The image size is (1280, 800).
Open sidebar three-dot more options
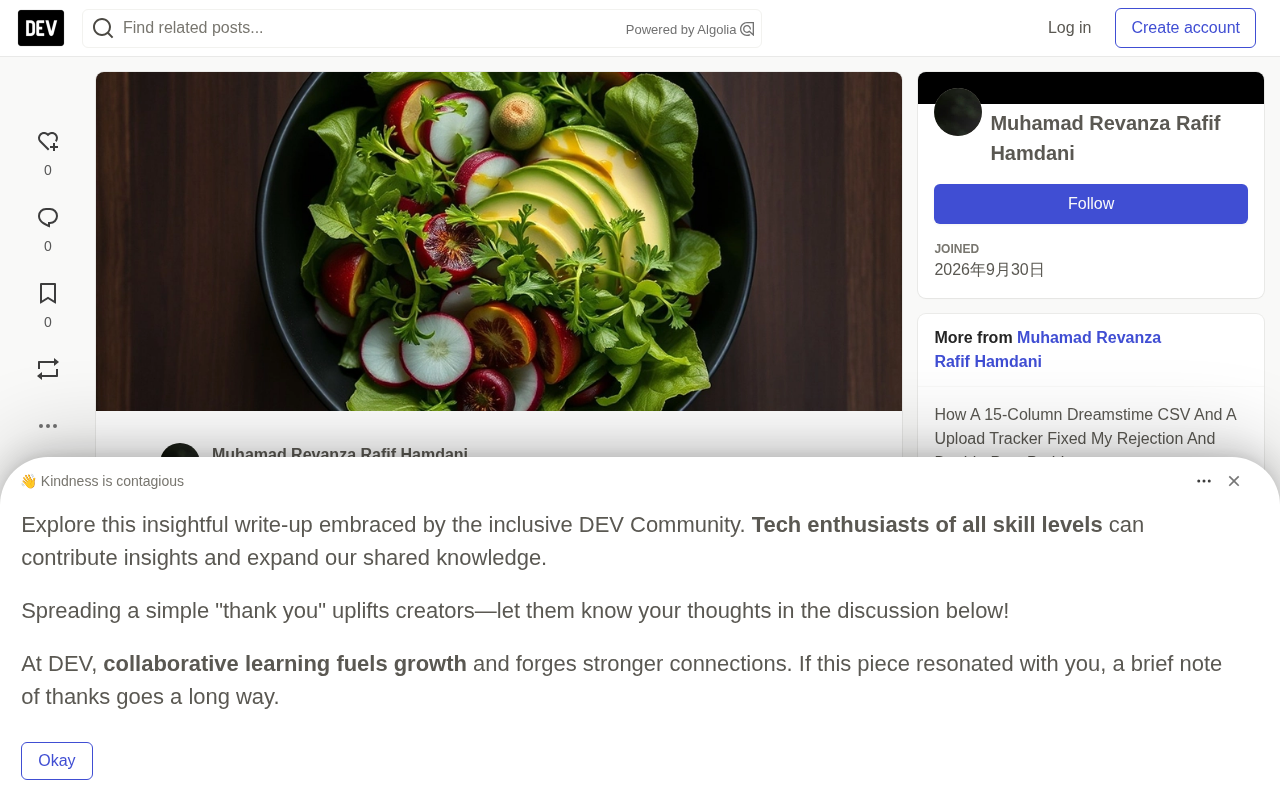(48, 426)
